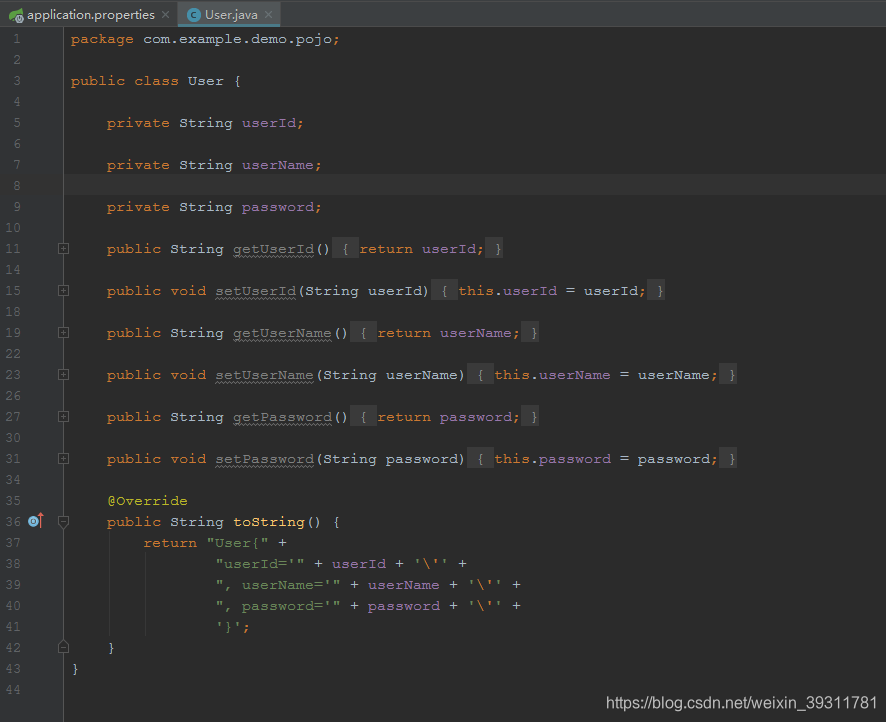Place cursor on empty highlighted line 8
Viewport: 886px width, 722px height.
475,185
